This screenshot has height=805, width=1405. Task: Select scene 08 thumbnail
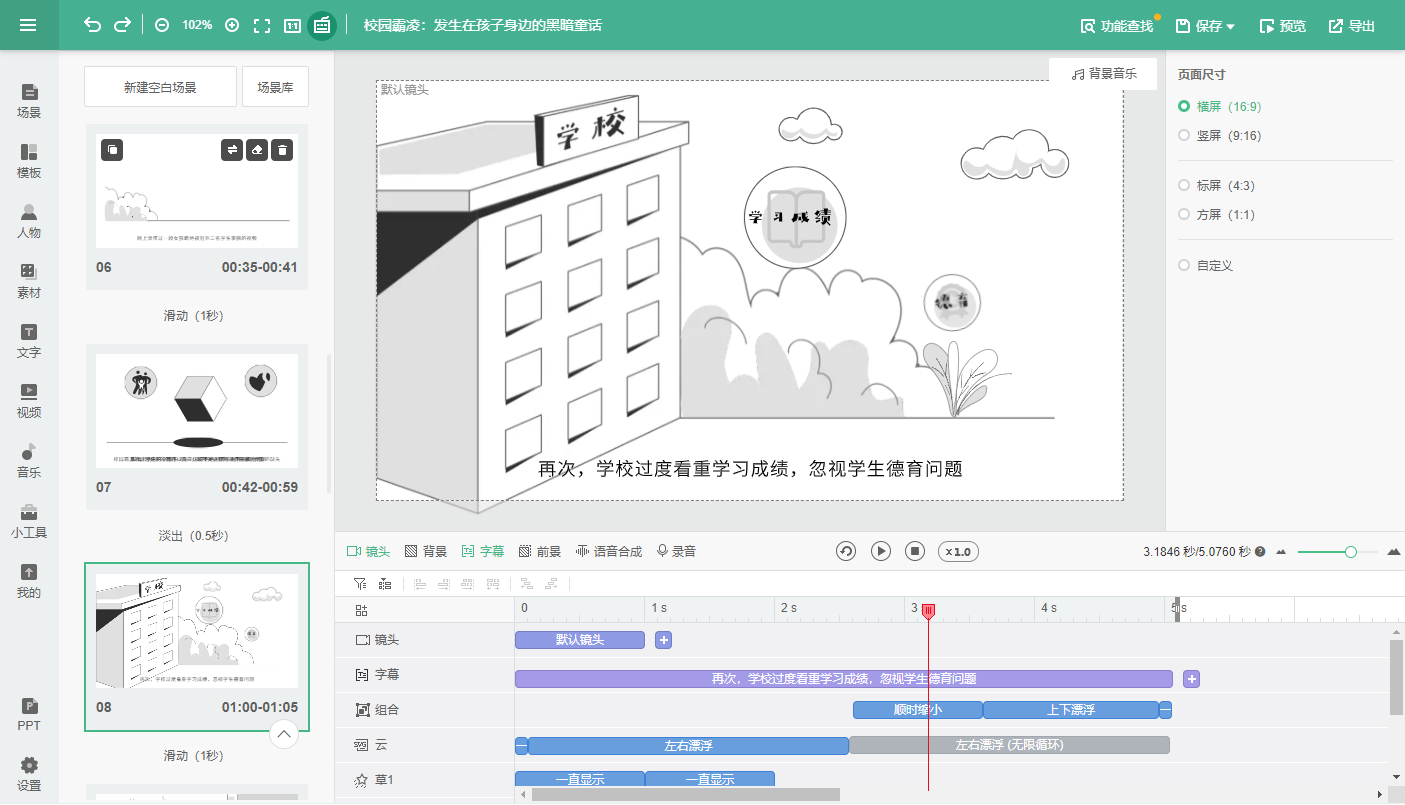[x=197, y=631]
